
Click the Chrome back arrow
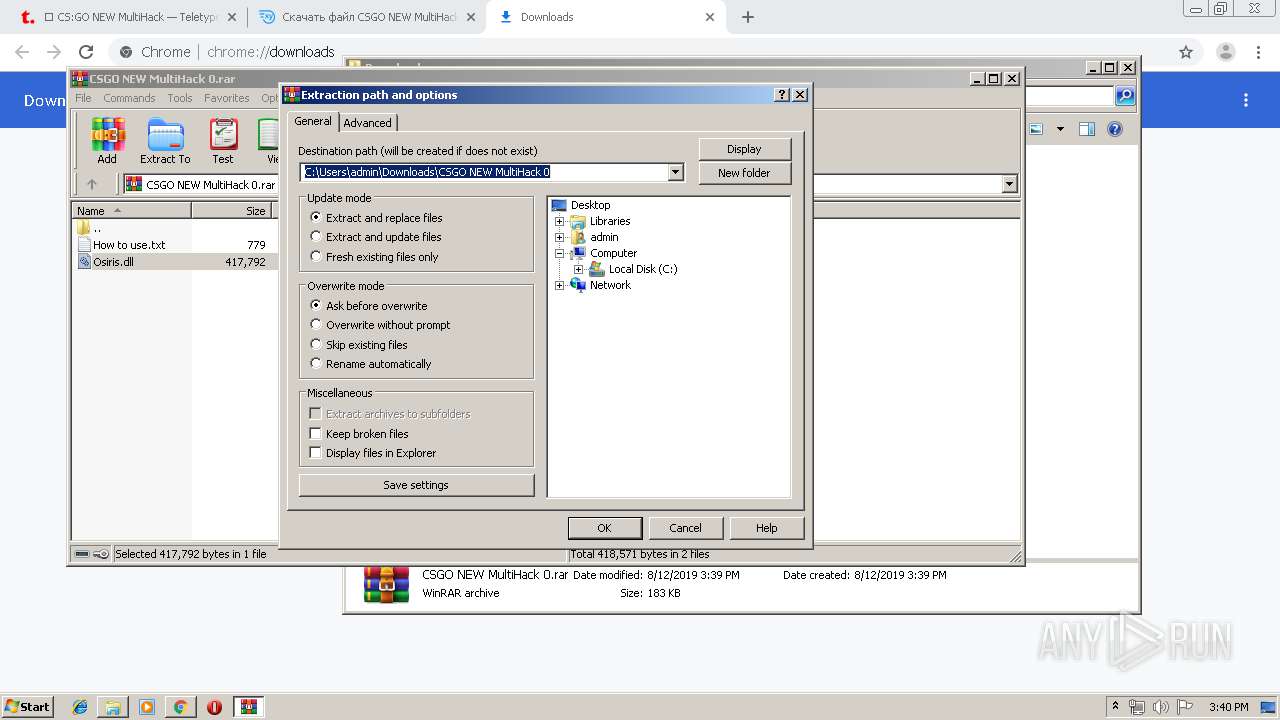22,52
